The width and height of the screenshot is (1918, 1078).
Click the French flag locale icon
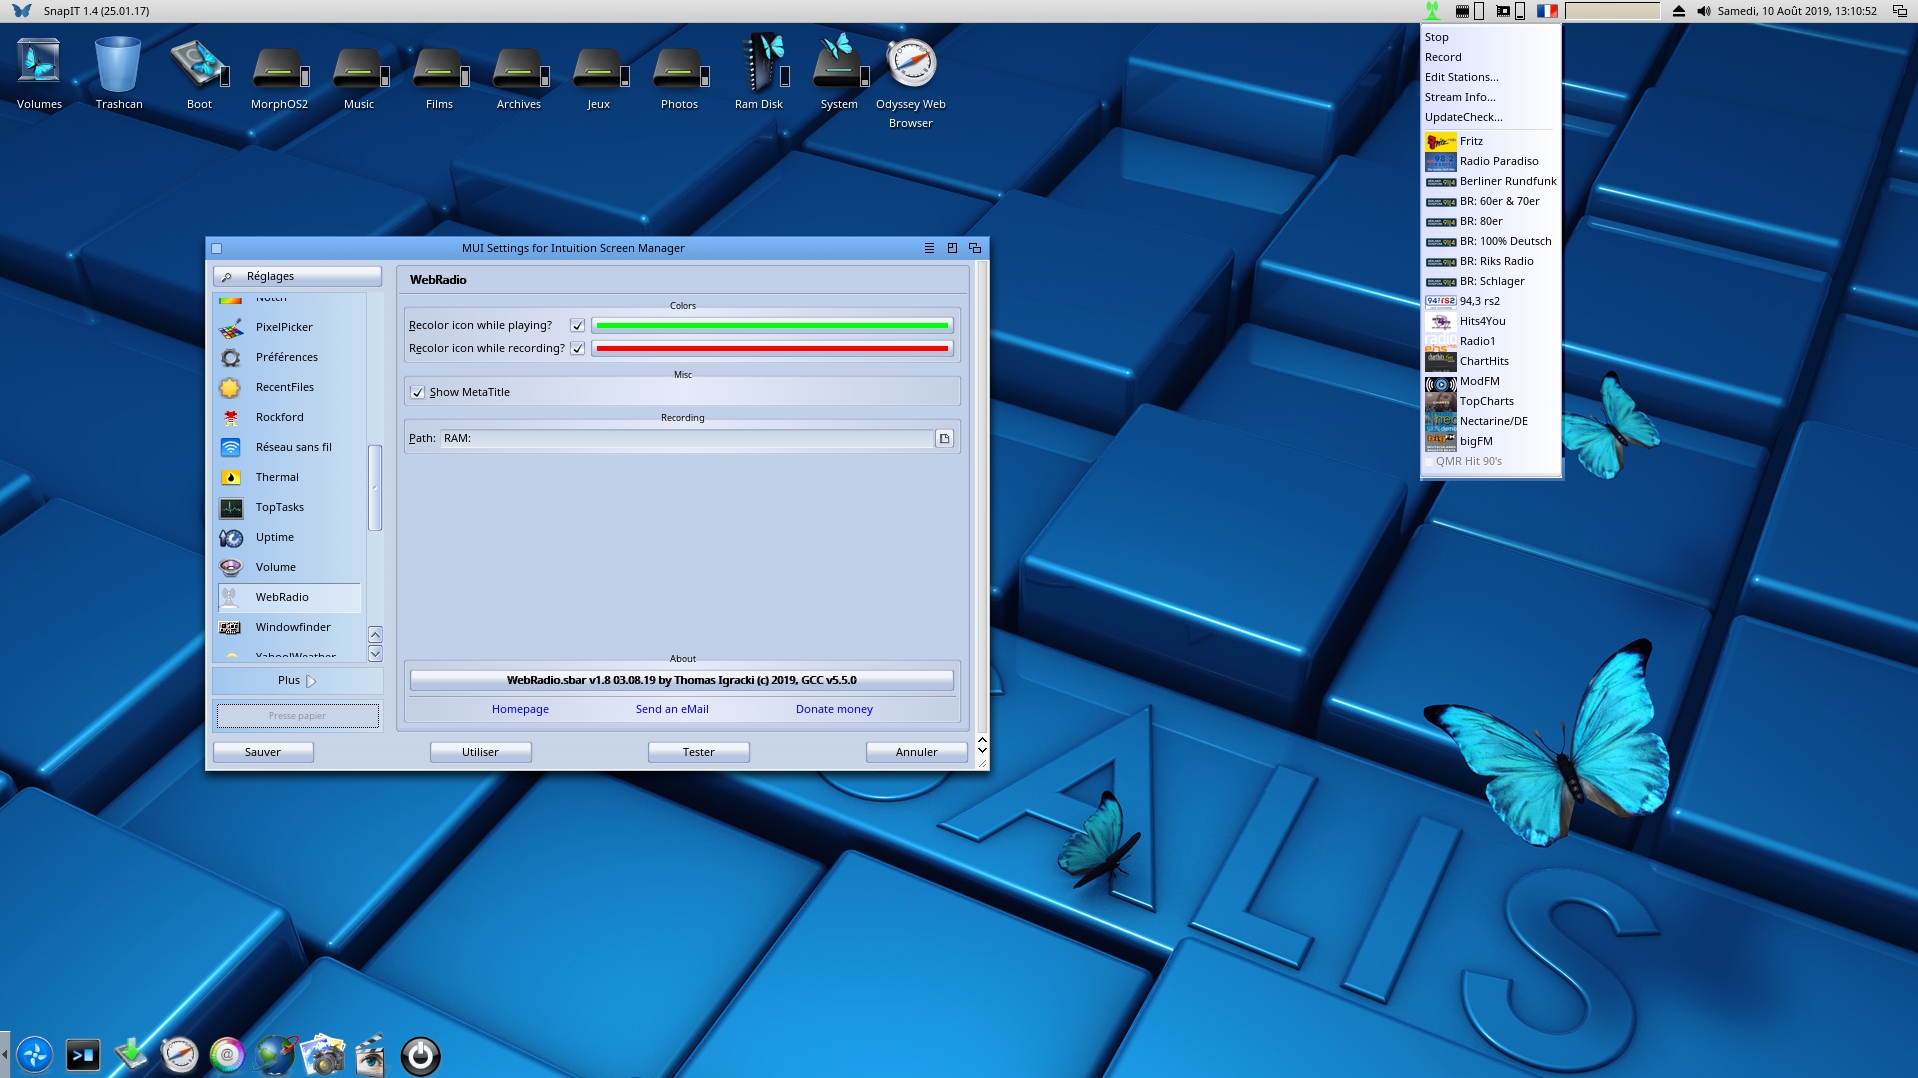click(1547, 11)
